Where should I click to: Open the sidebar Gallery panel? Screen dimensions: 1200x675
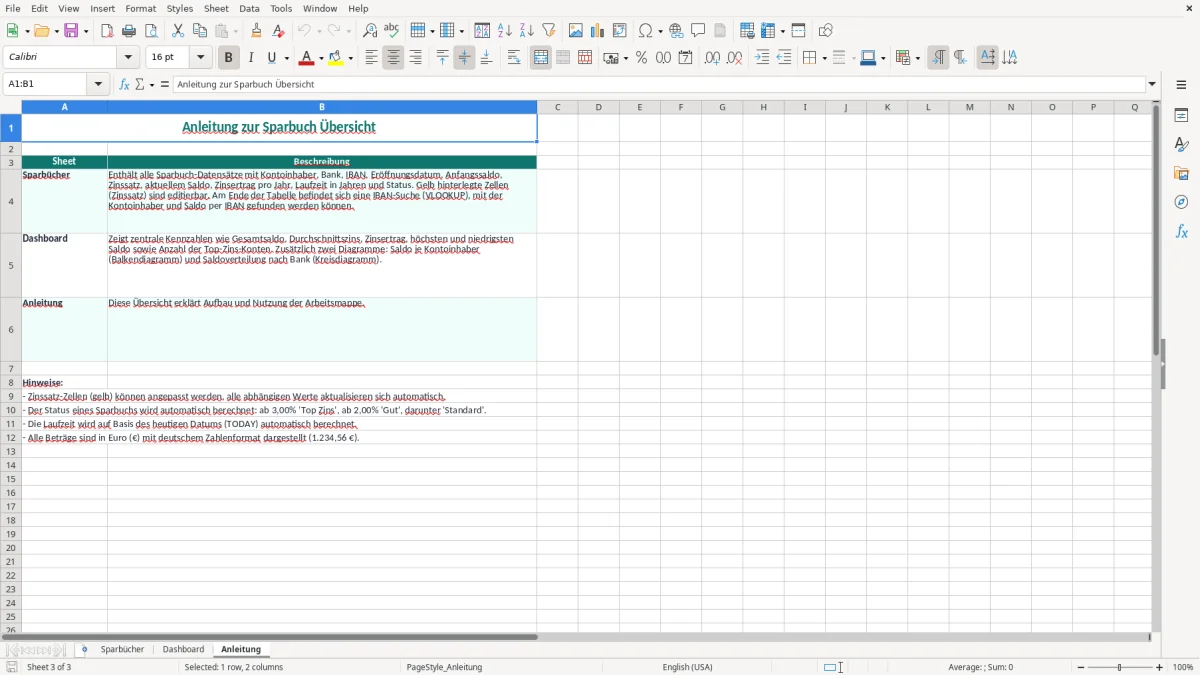(x=1181, y=174)
